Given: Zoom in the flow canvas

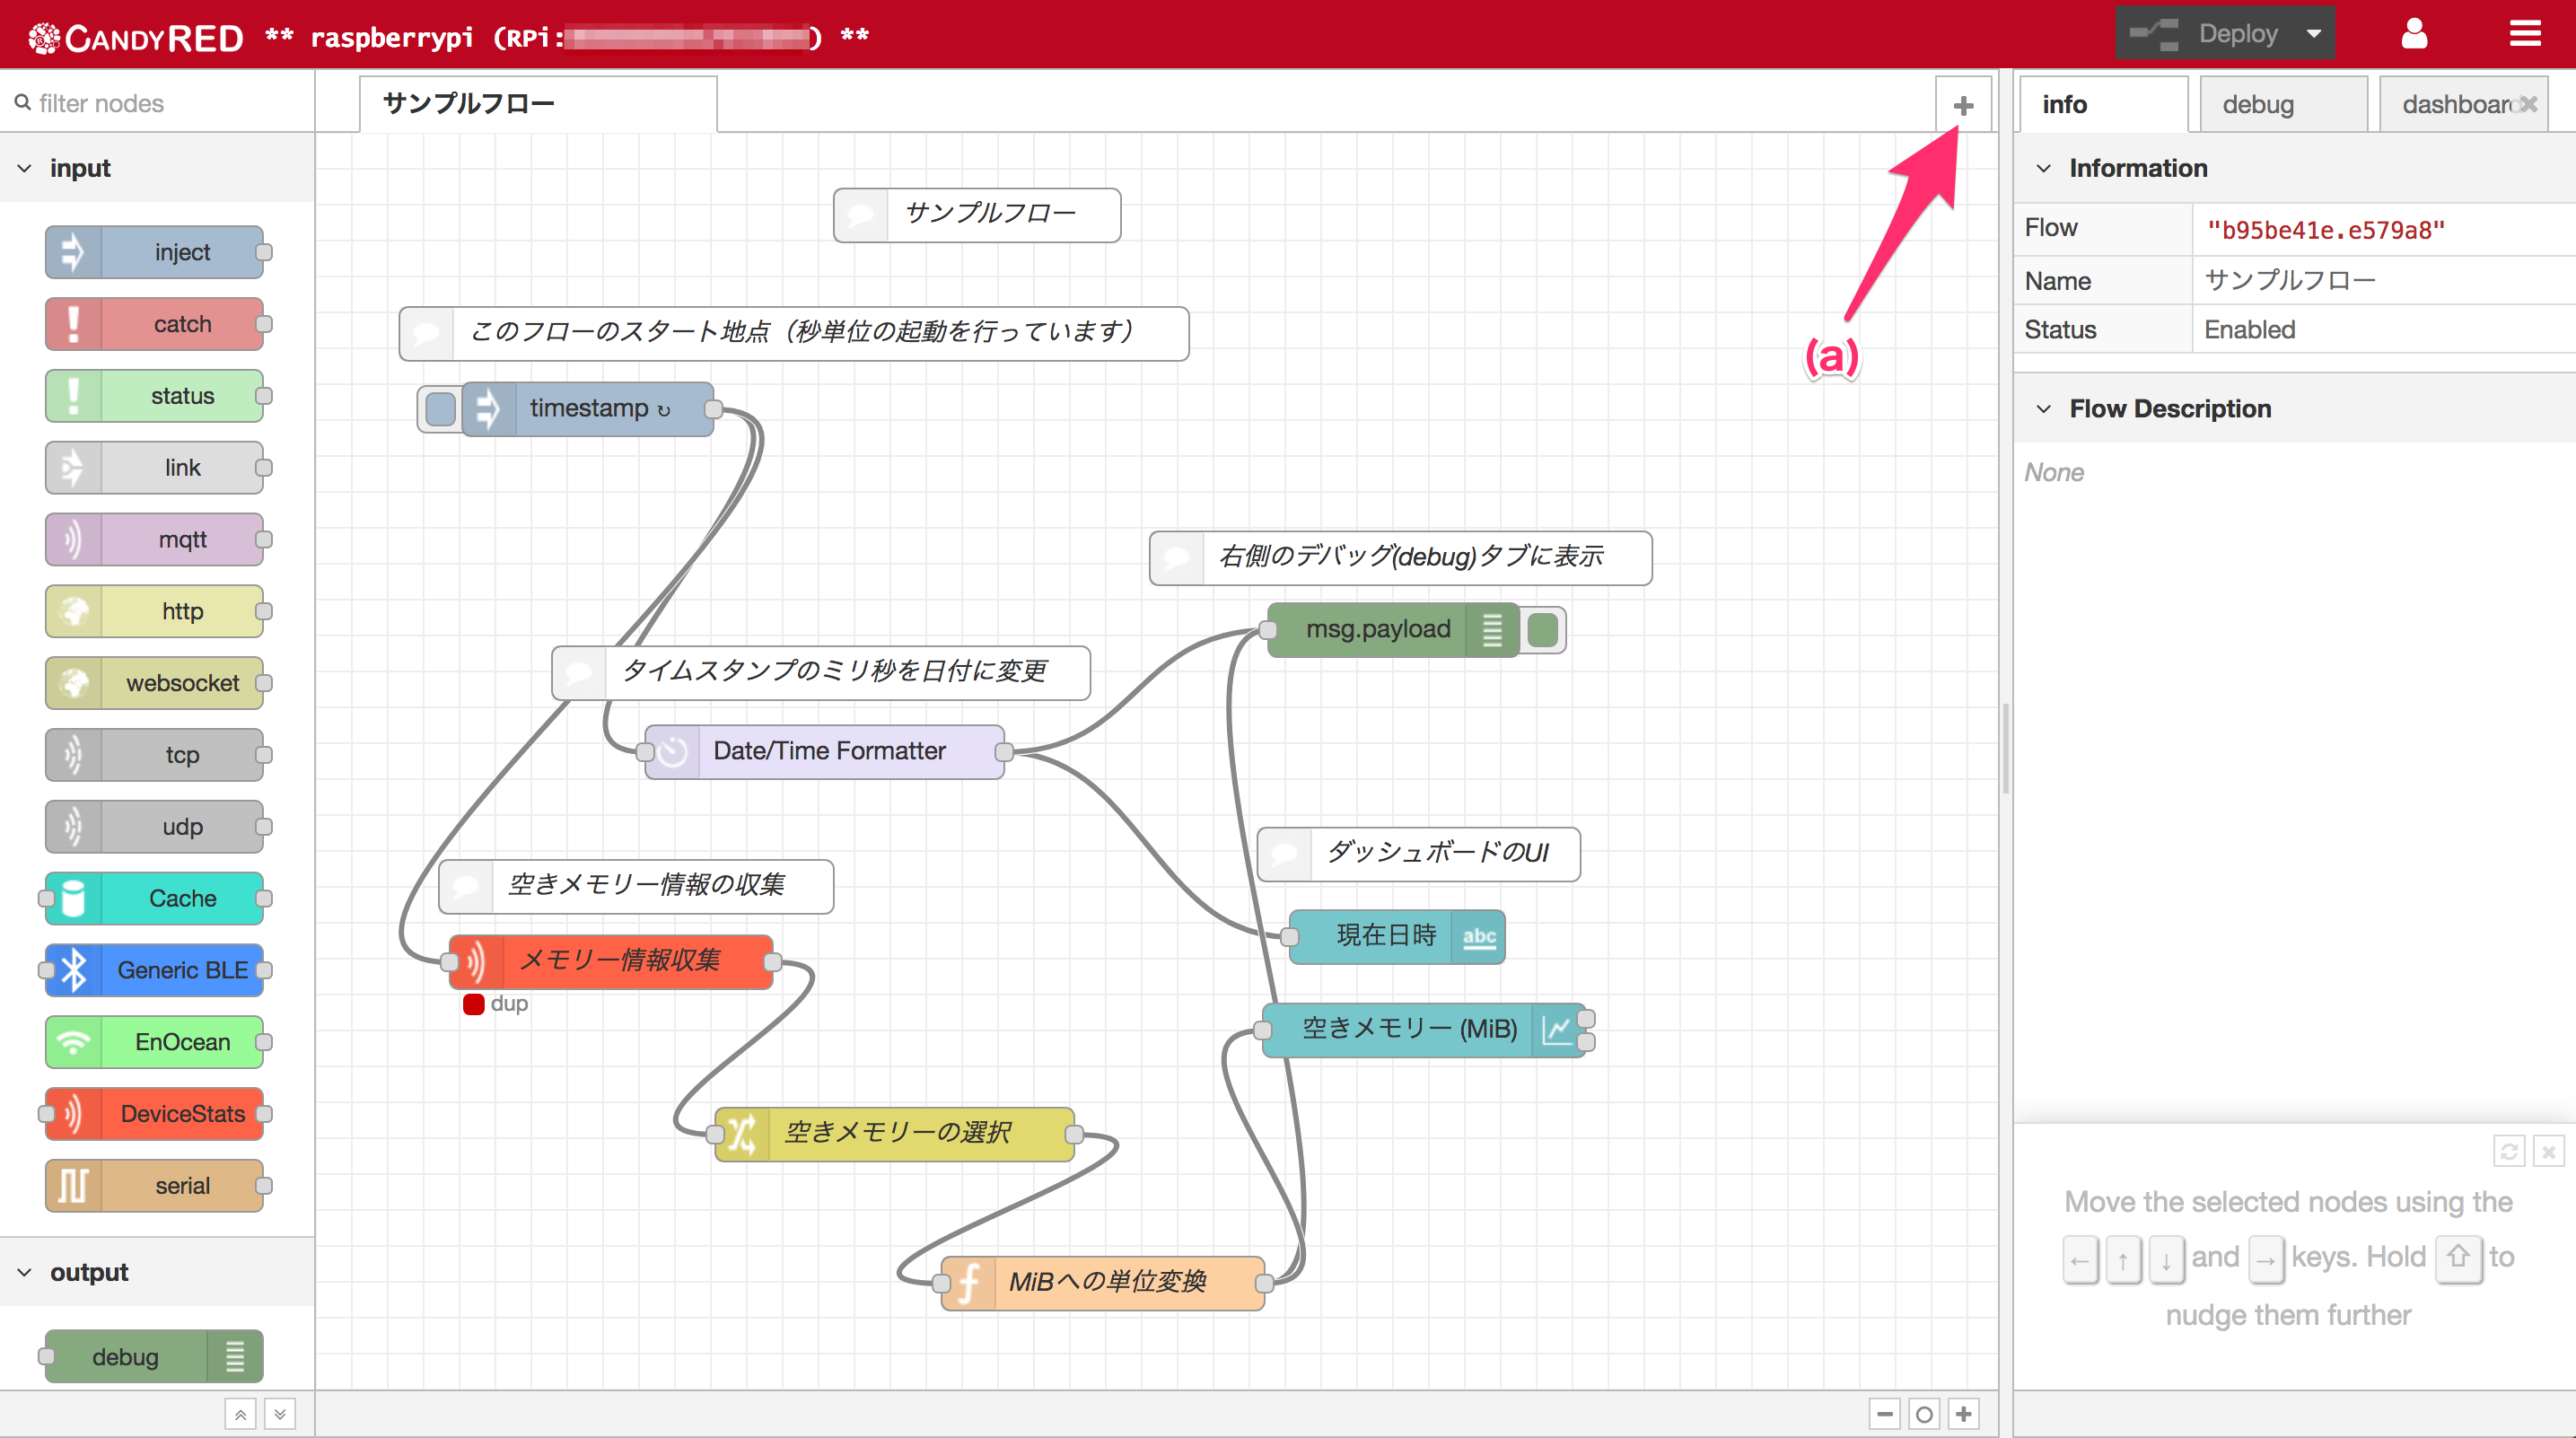Looking at the screenshot, I should [x=1964, y=1414].
